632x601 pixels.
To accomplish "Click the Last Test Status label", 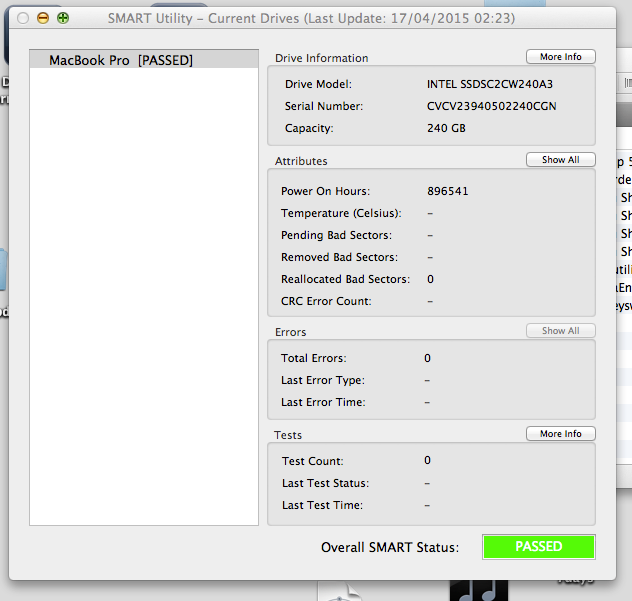I will pyautogui.click(x=325, y=483).
